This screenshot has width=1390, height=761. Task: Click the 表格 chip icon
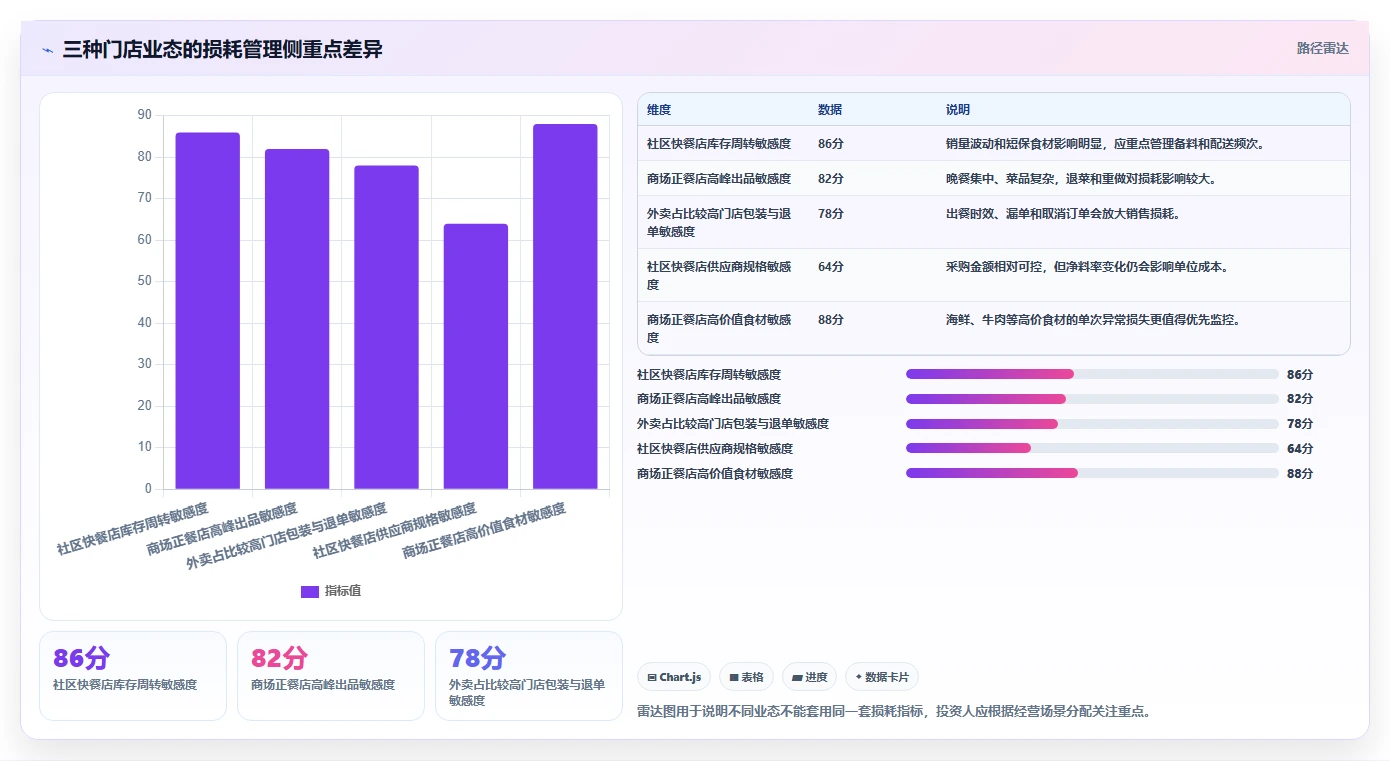734,677
